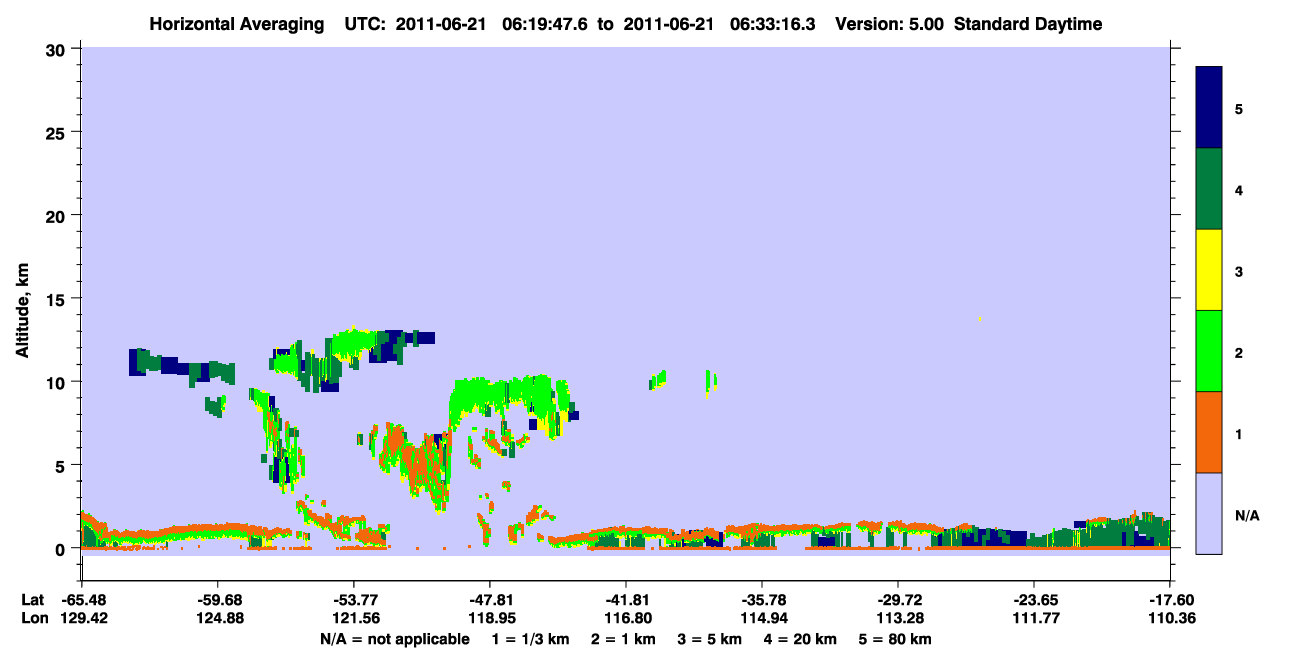Click the colorbar label '5'
Screen dimensions: 1300x667
pyautogui.click(x=1238, y=108)
